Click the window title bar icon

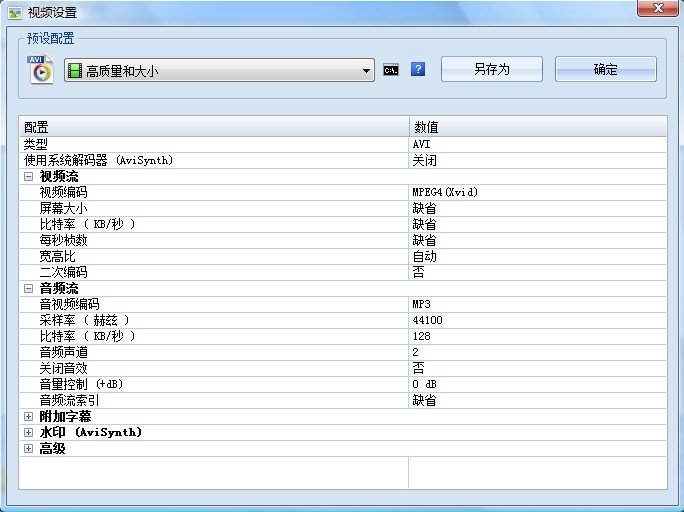[x=15, y=12]
